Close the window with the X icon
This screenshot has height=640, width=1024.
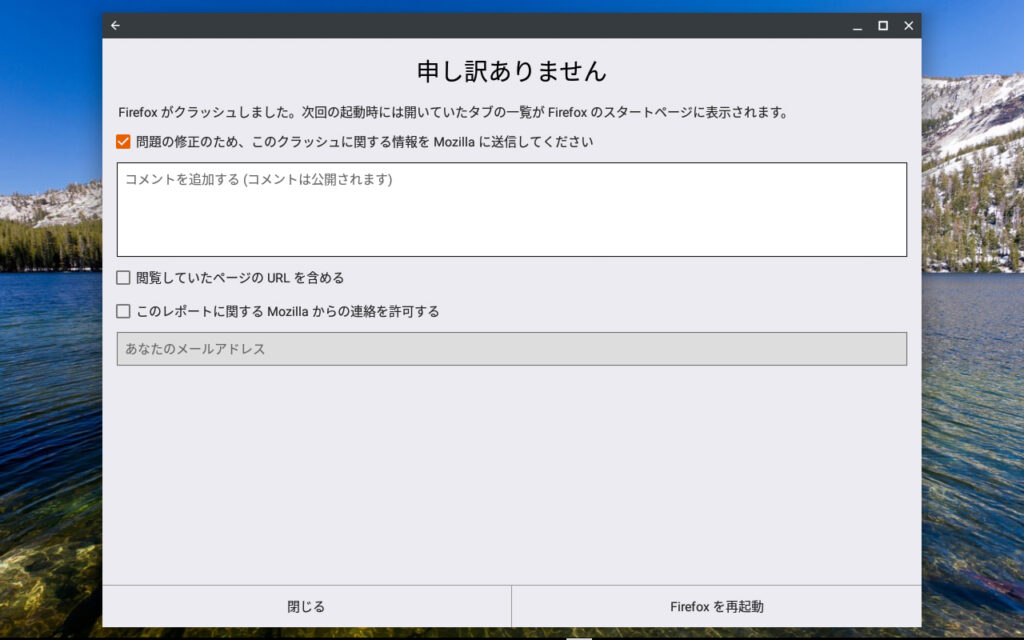click(x=908, y=25)
